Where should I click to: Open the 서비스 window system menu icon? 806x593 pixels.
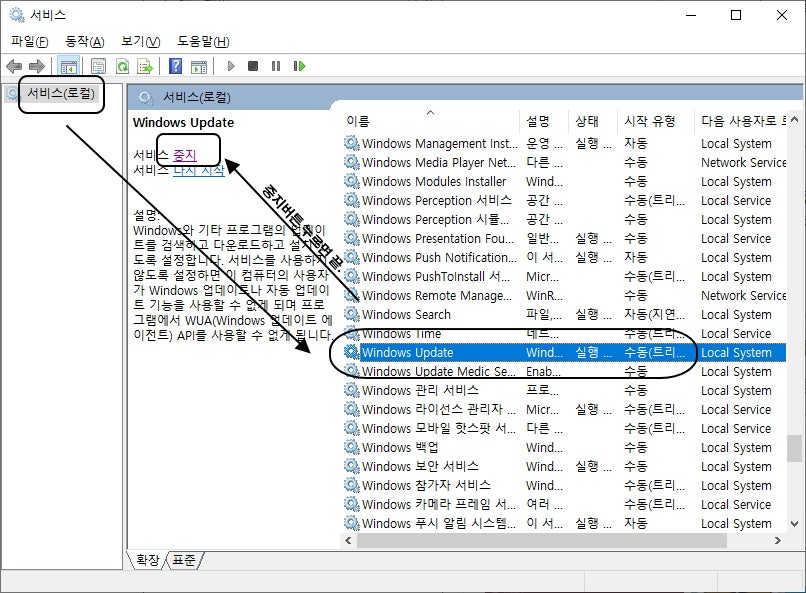pyautogui.click(x=16, y=15)
